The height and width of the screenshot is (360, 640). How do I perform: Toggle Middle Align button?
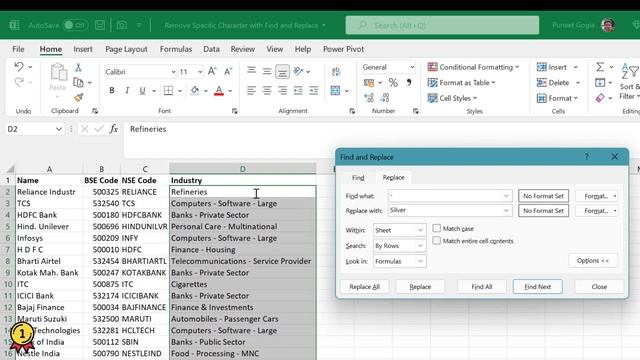[267, 71]
